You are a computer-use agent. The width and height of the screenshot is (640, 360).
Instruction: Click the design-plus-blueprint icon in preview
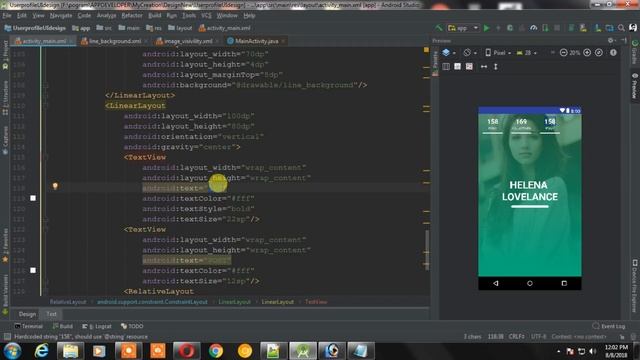[469, 67]
